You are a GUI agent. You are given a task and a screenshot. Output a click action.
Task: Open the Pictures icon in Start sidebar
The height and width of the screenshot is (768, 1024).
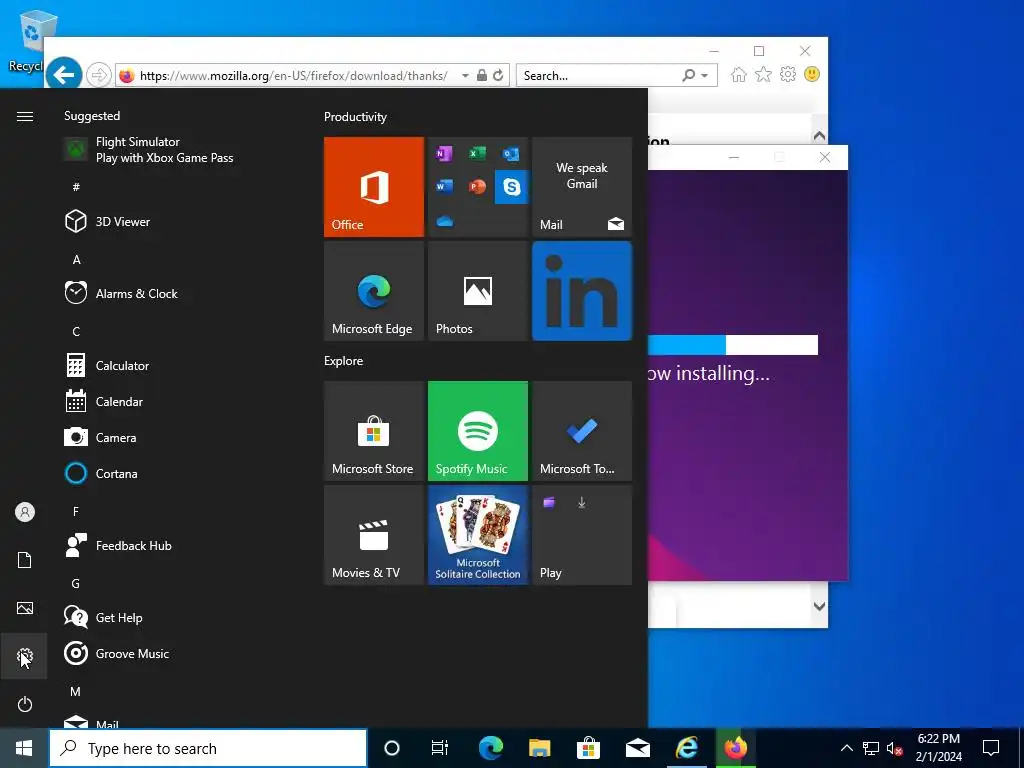pyautogui.click(x=24, y=608)
